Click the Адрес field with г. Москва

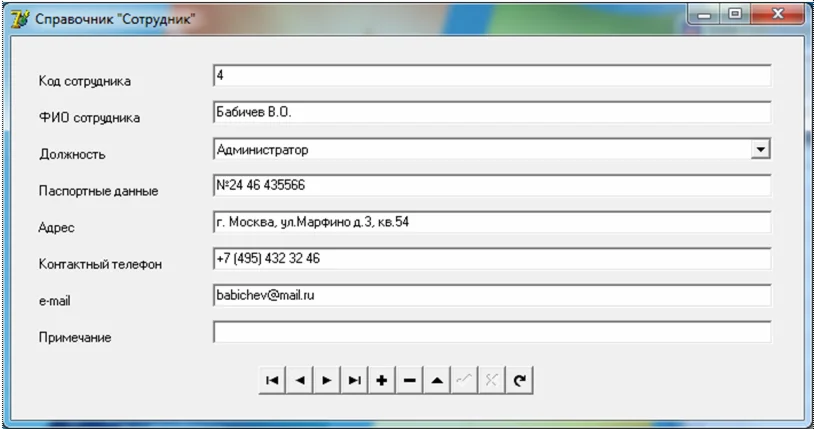point(492,223)
